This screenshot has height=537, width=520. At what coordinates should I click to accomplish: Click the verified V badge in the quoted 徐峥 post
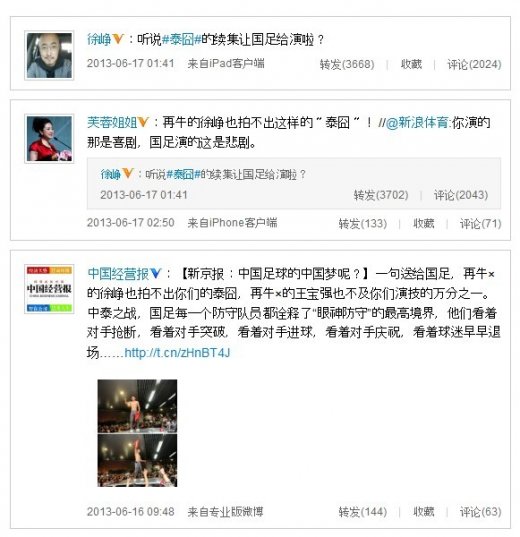tap(127, 173)
